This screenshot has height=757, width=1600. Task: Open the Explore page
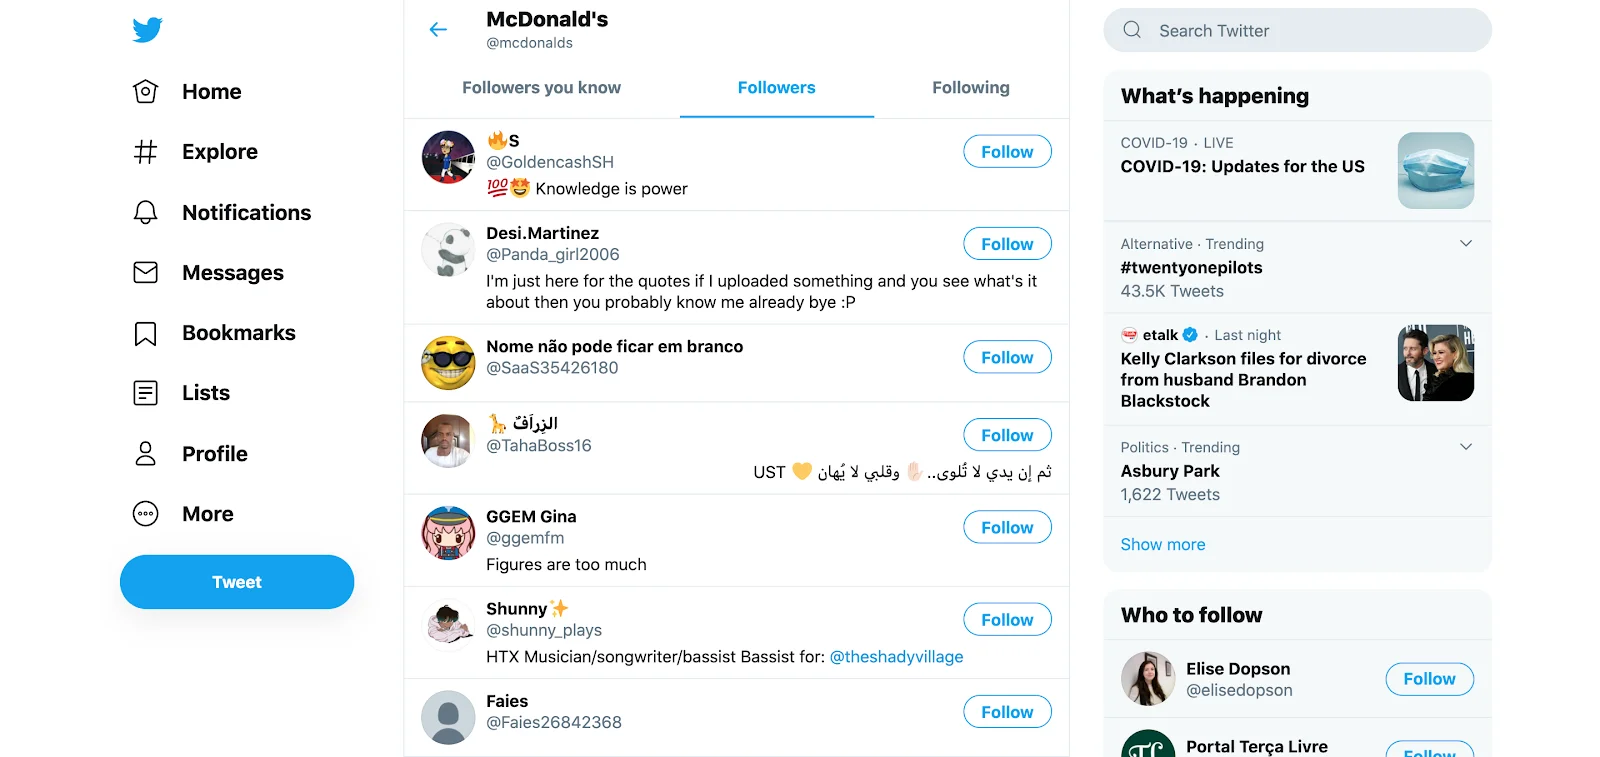(219, 151)
